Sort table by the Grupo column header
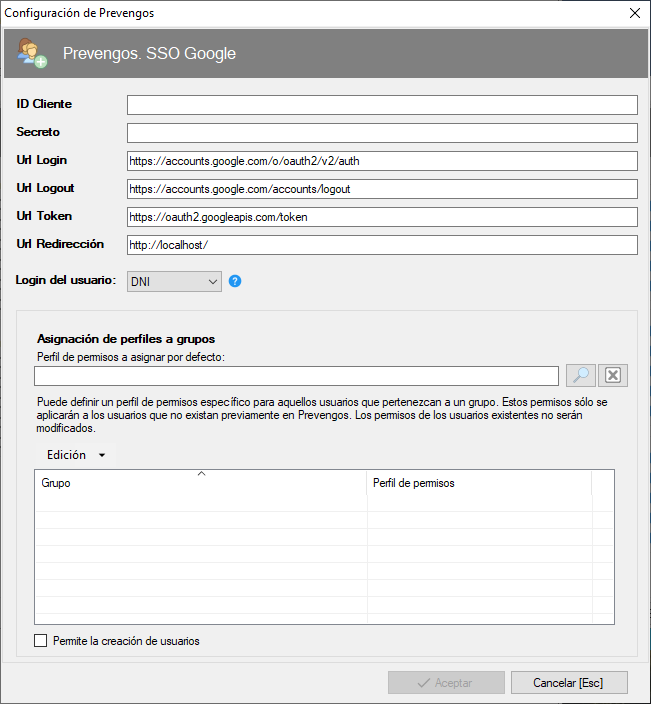Viewport: 651px width, 704px height. 200,483
